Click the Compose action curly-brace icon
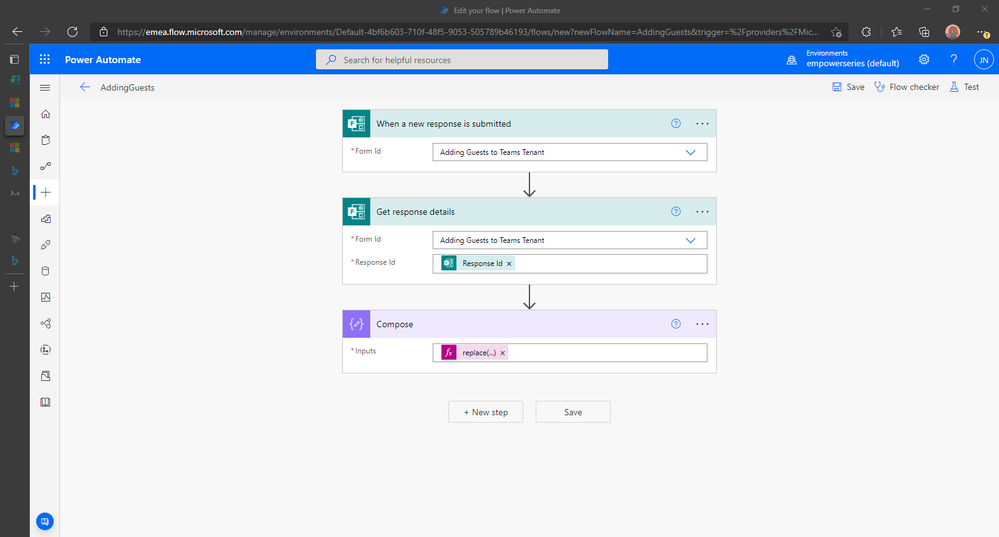Screen dimensions: 999x537 point(356,324)
